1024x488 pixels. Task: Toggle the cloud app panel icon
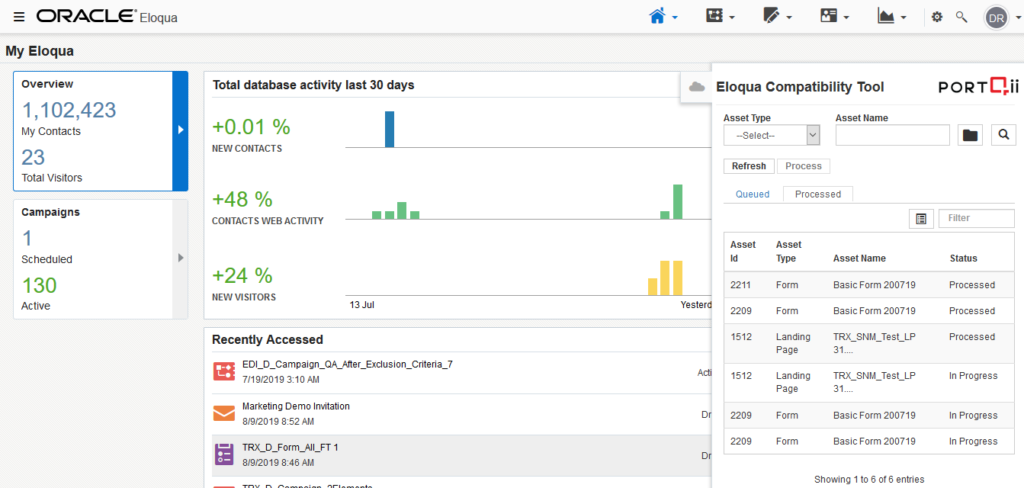click(x=697, y=87)
